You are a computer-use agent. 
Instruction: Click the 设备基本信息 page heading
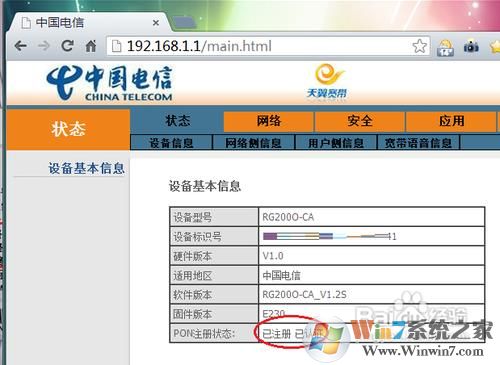click(x=205, y=186)
